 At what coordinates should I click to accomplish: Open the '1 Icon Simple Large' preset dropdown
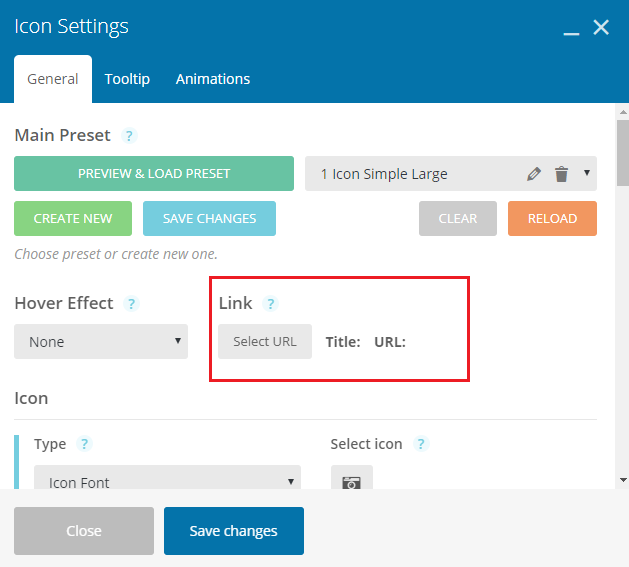(x=451, y=173)
